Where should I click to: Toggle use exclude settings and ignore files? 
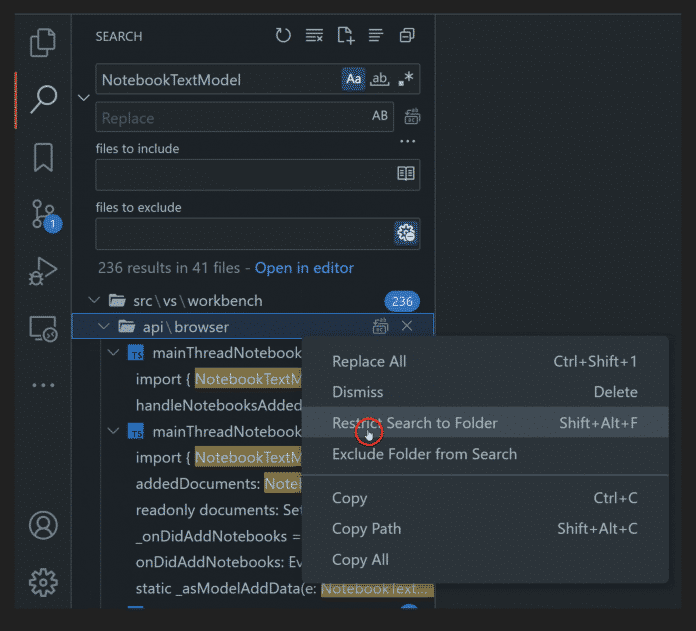coord(406,233)
